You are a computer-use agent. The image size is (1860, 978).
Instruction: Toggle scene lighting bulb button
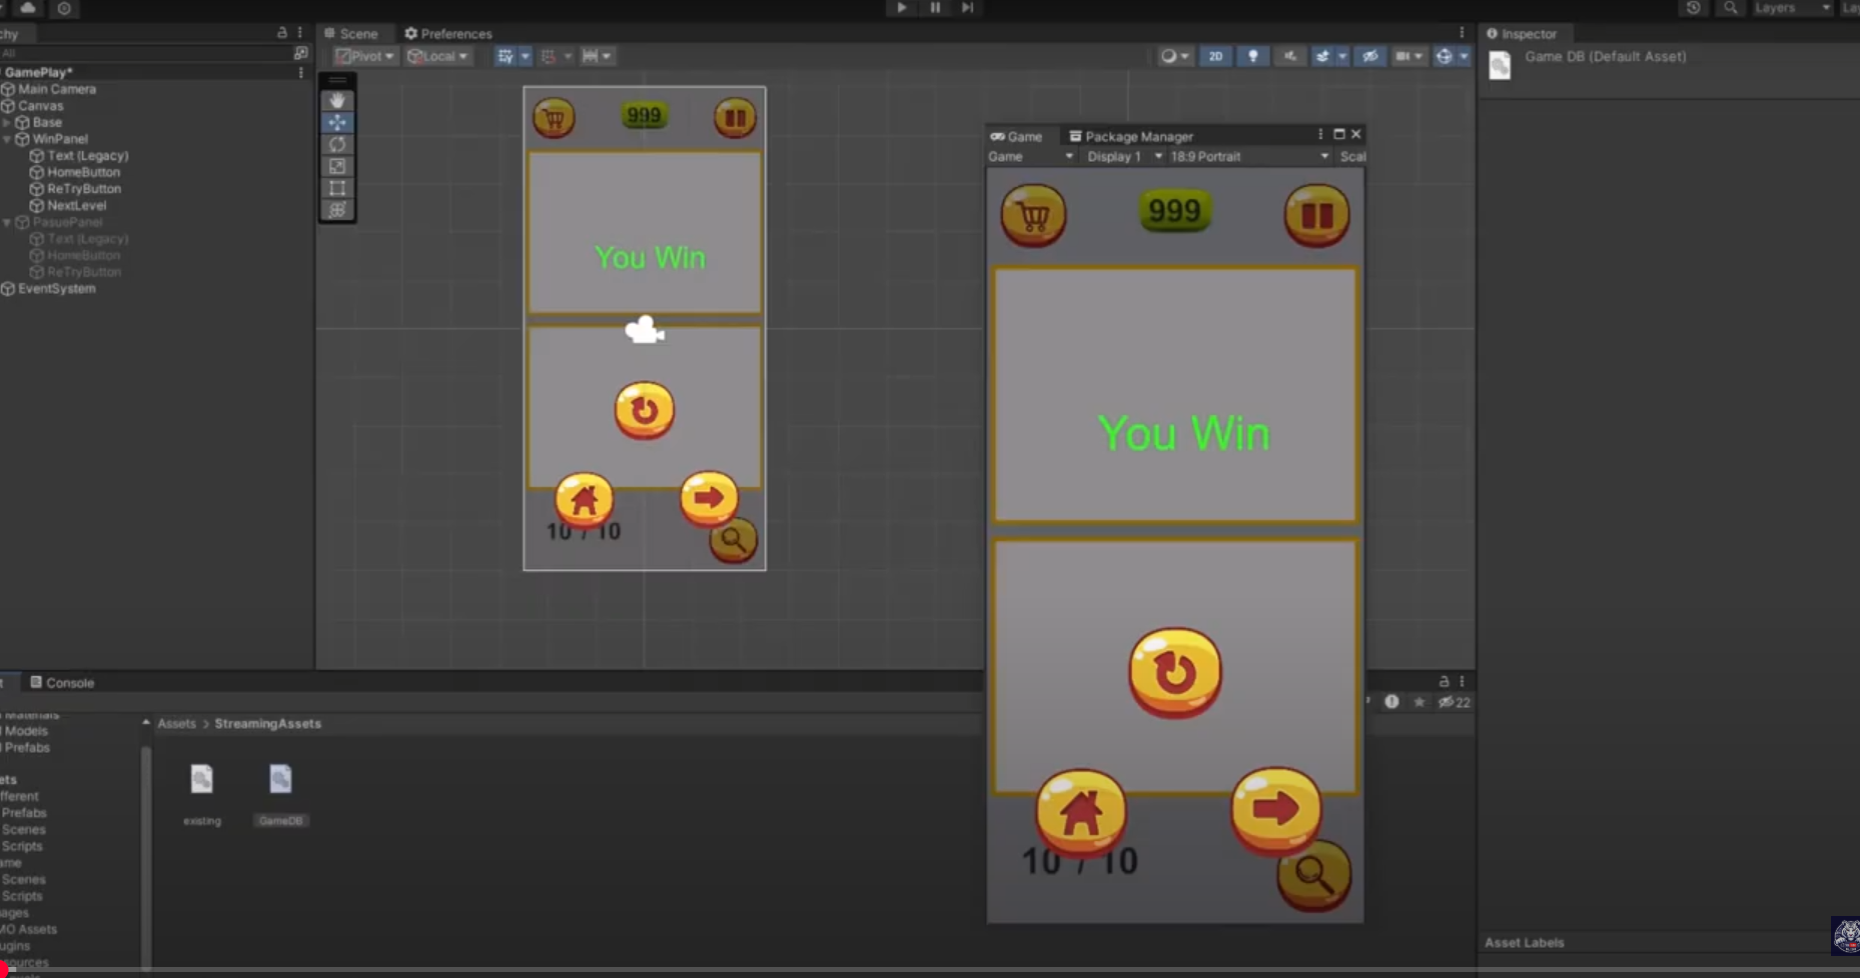[x=1253, y=56]
